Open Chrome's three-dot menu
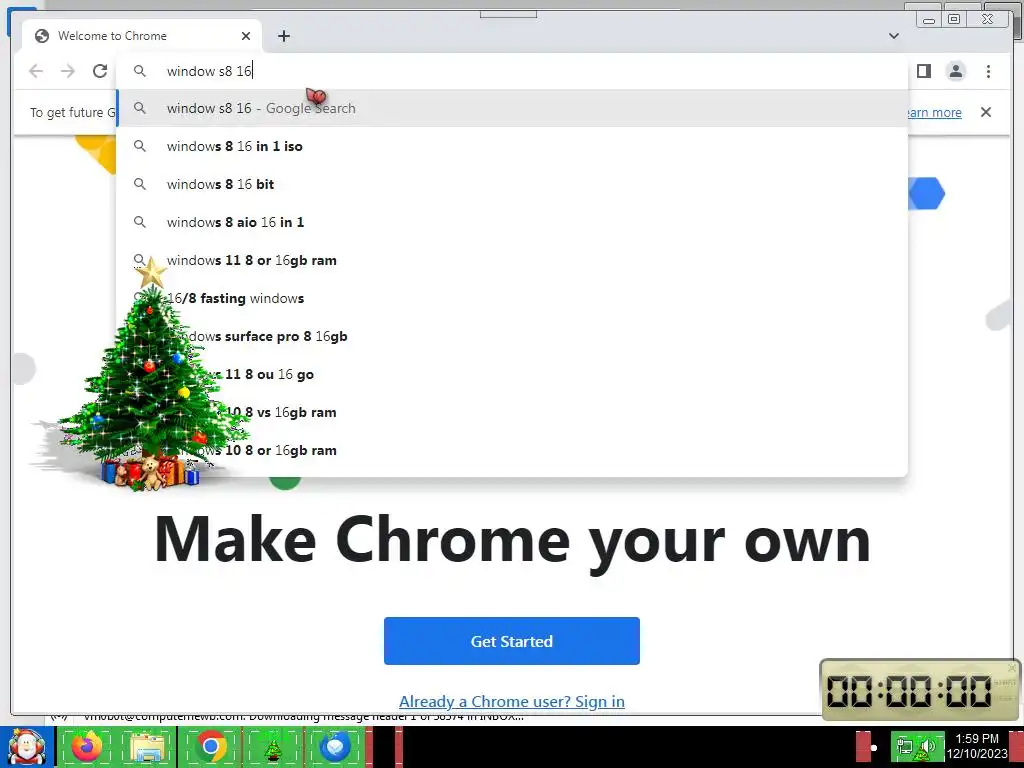Screen dimensions: 1024x768 click(x=988, y=71)
